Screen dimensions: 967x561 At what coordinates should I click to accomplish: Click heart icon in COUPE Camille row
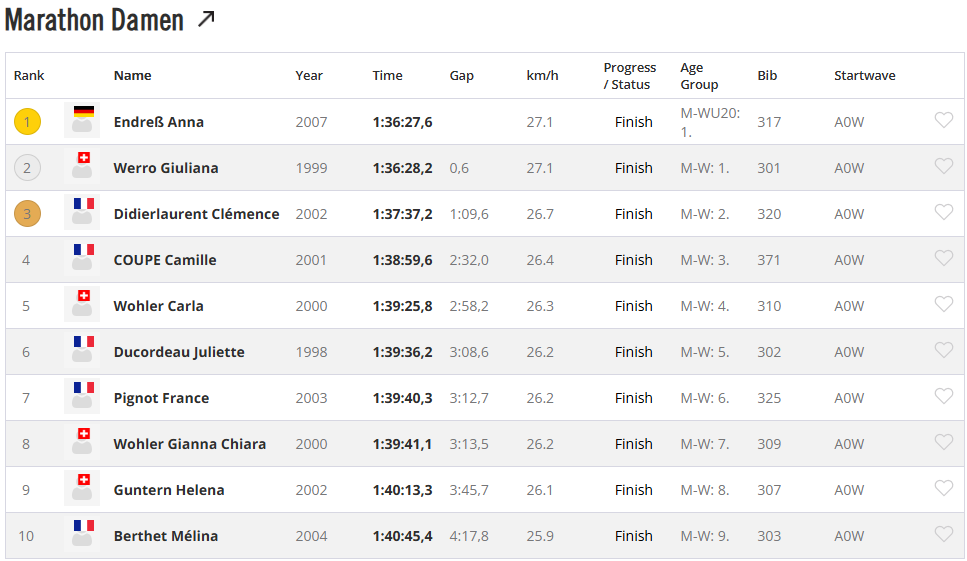(x=943, y=259)
